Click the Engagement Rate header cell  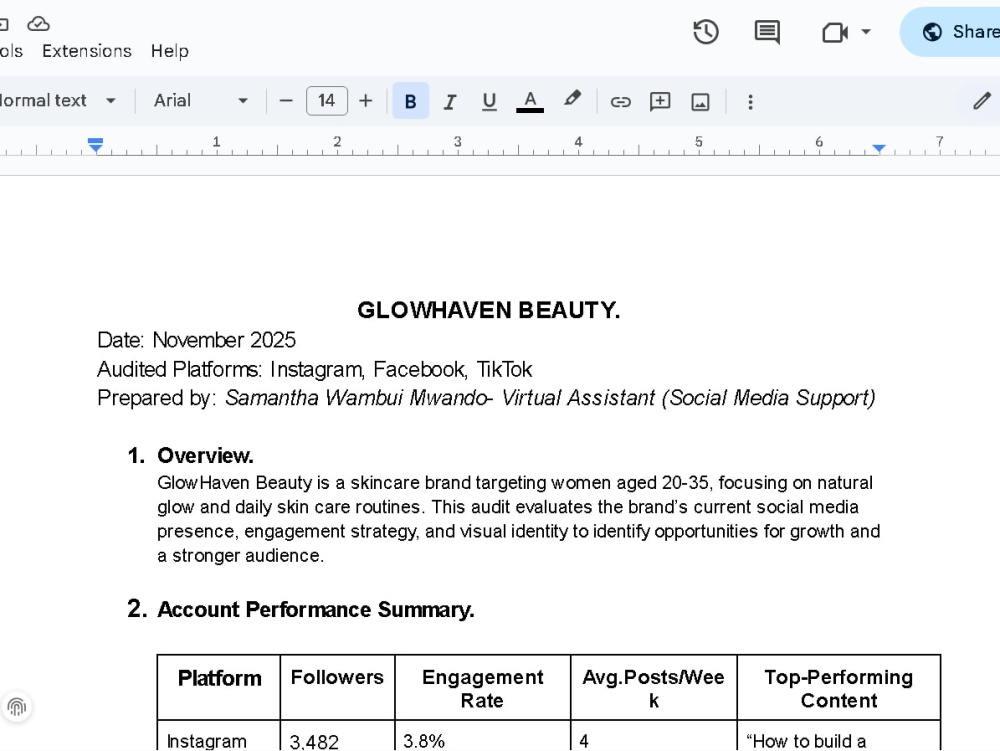click(x=483, y=688)
